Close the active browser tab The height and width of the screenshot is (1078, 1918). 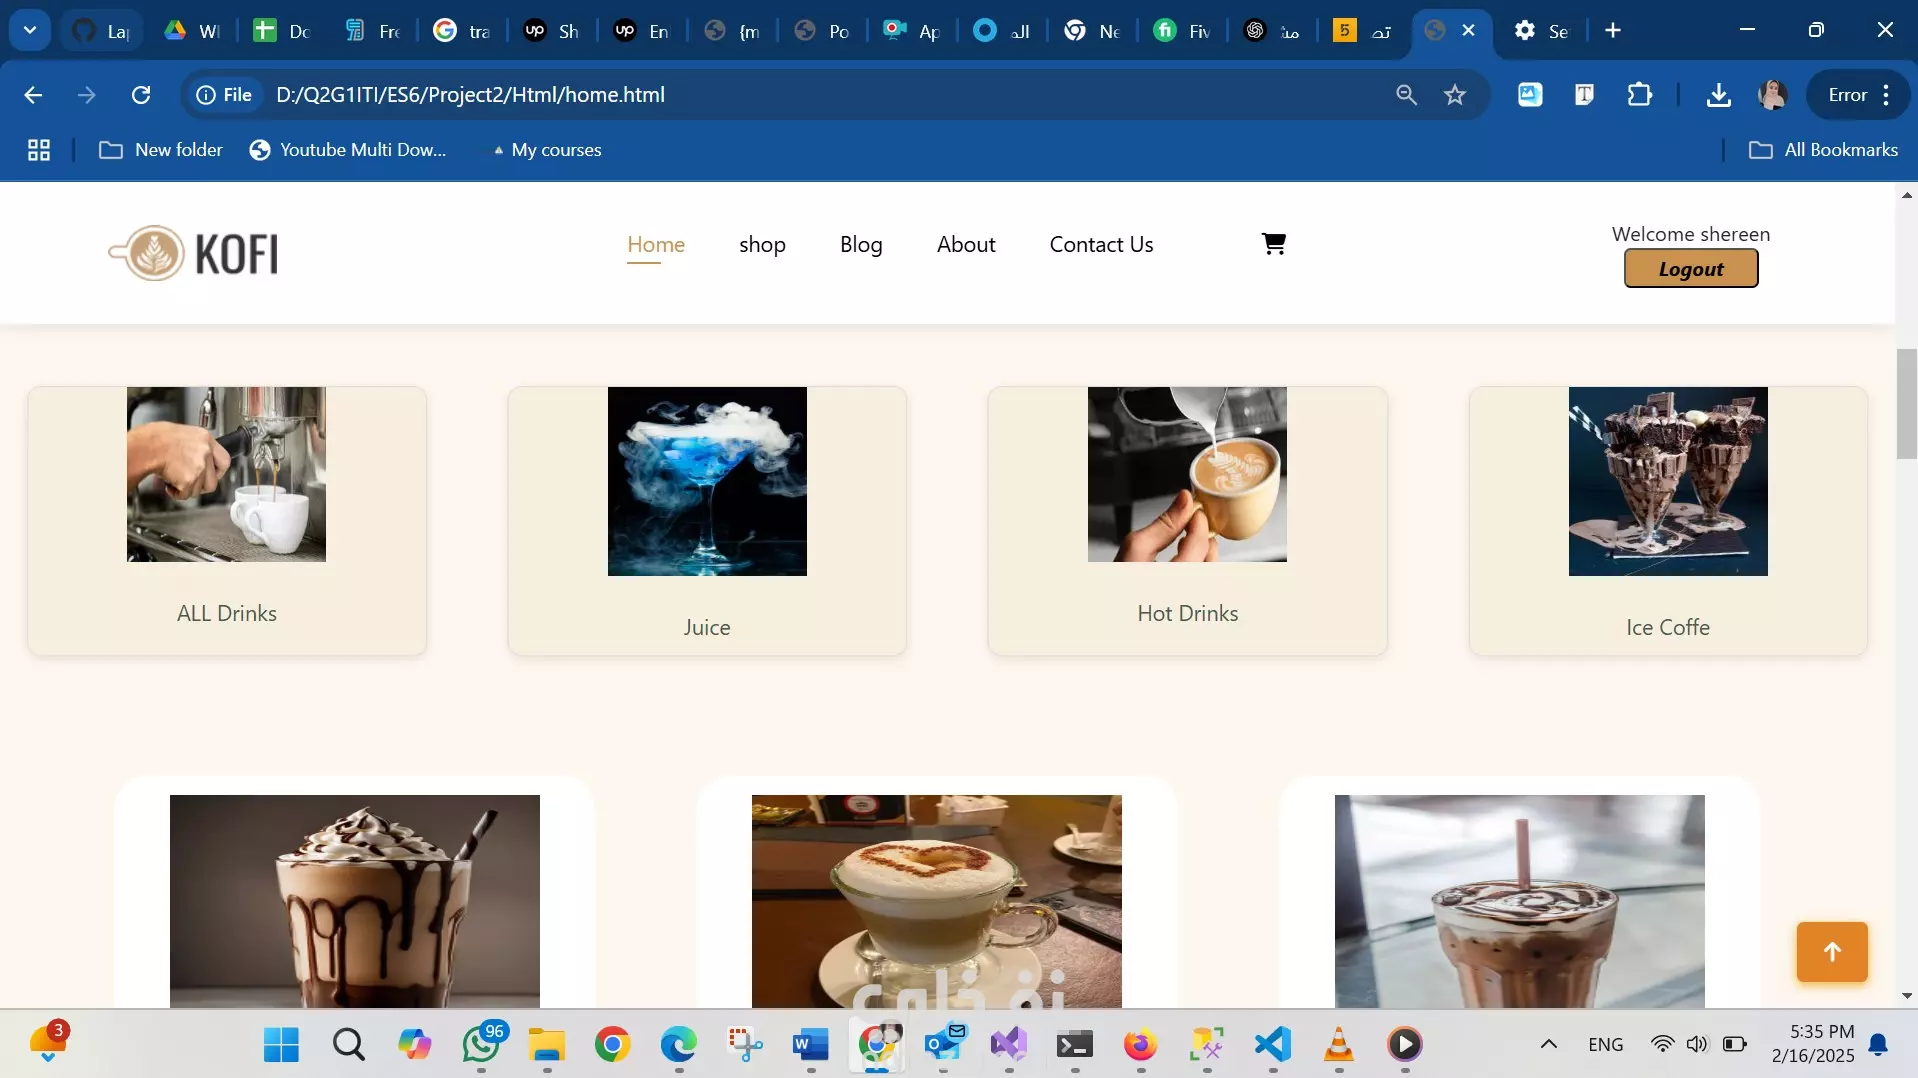1468,30
